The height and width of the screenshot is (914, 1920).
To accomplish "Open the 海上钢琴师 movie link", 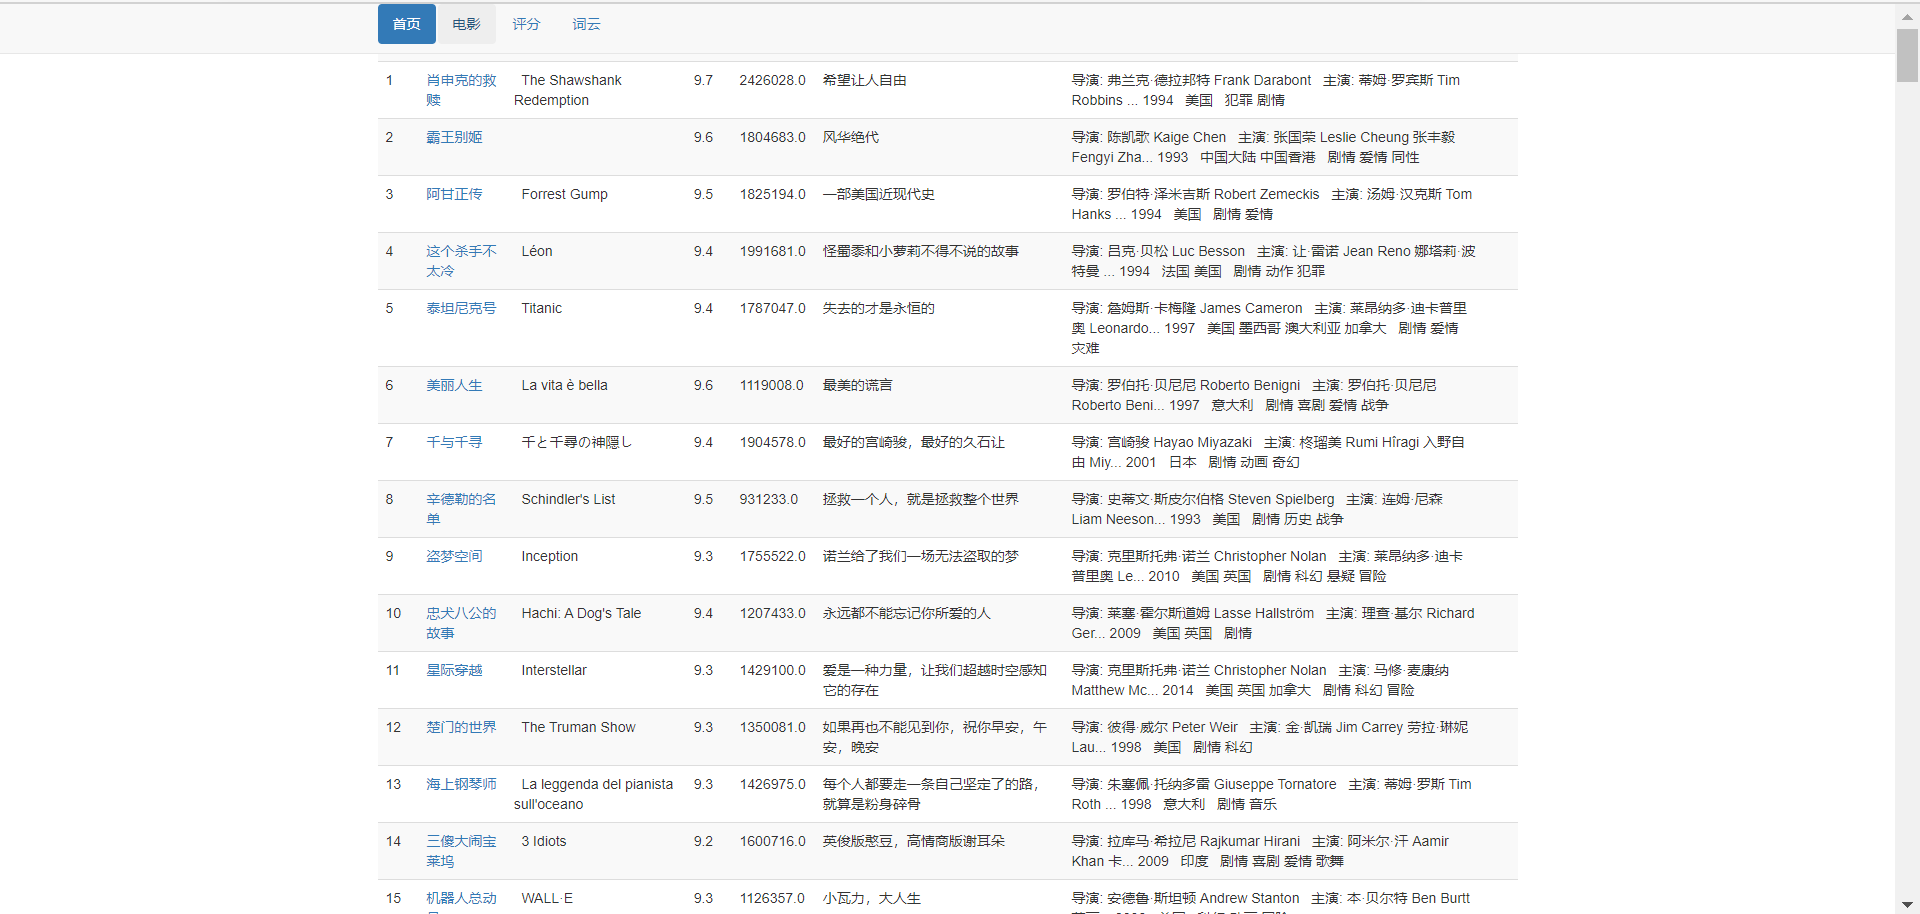I will click(460, 784).
